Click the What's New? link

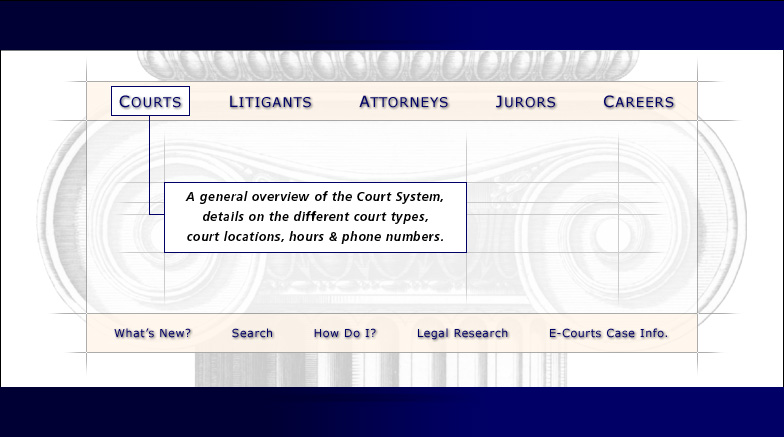click(x=152, y=334)
